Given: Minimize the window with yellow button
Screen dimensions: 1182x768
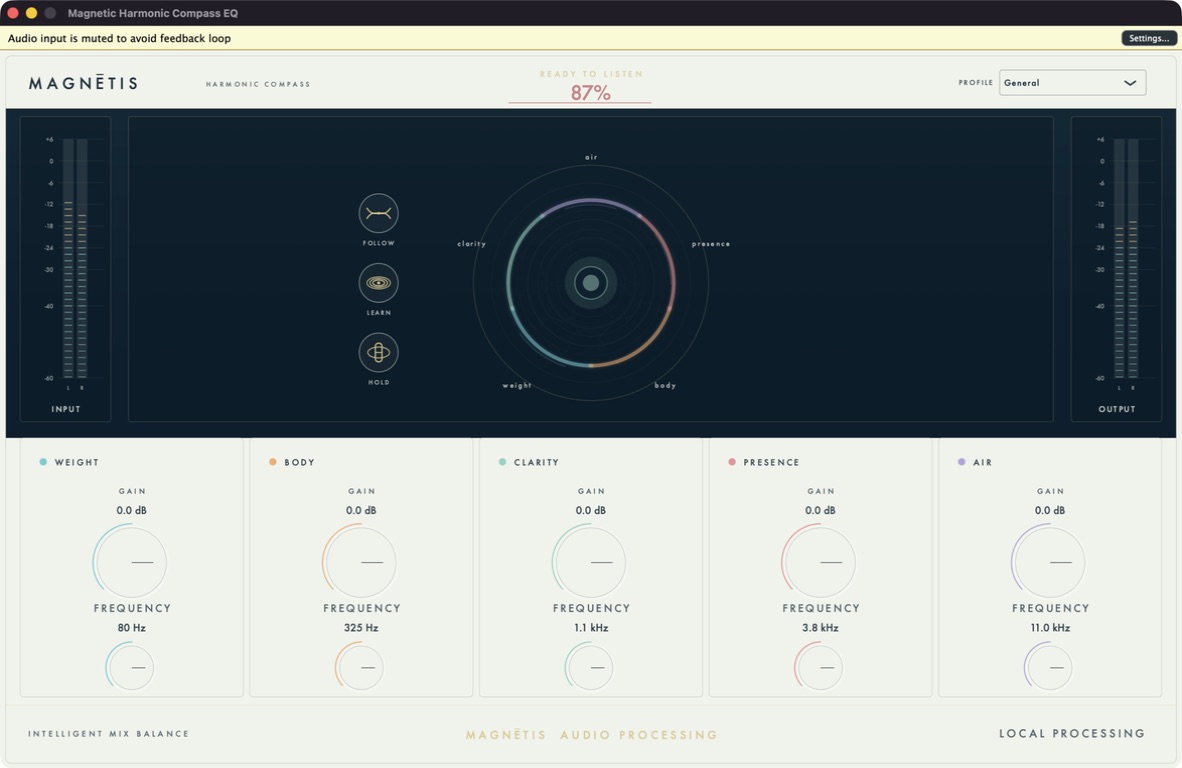Looking at the screenshot, I should pos(31,13).
